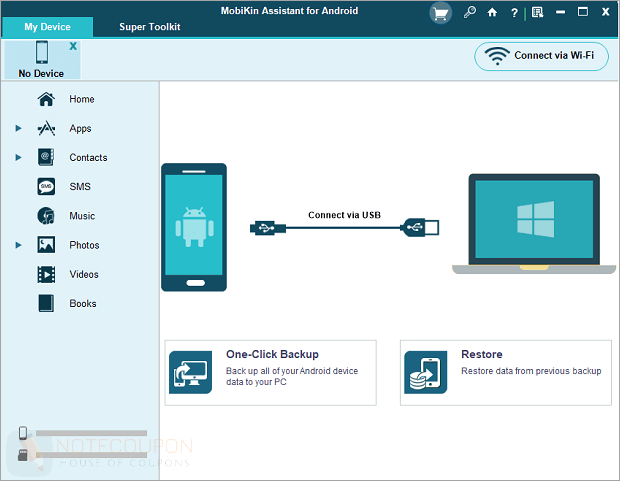Viewport: 620px width, 481px height.
Task: Click the Apps icon in sidebar
Action: pyautogui.click(x=46, y=128)
